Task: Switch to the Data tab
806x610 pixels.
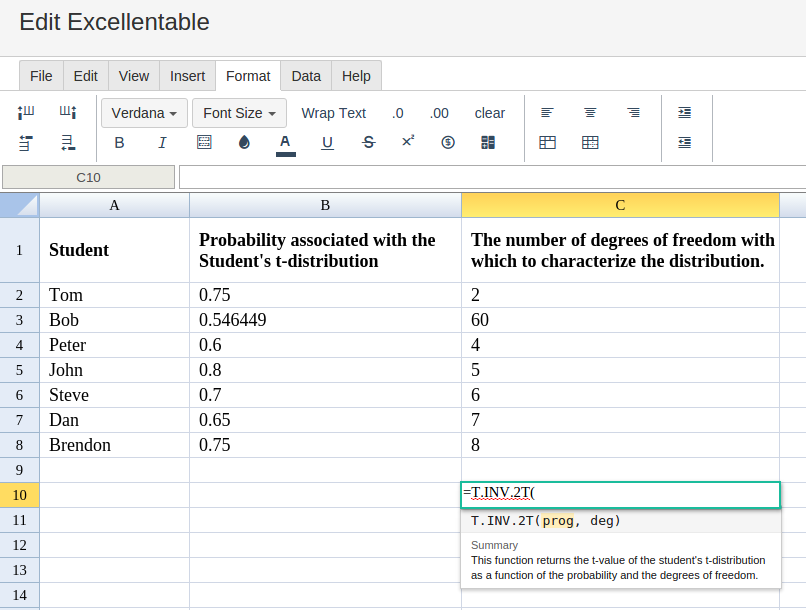Action: [x=306, y=76]
